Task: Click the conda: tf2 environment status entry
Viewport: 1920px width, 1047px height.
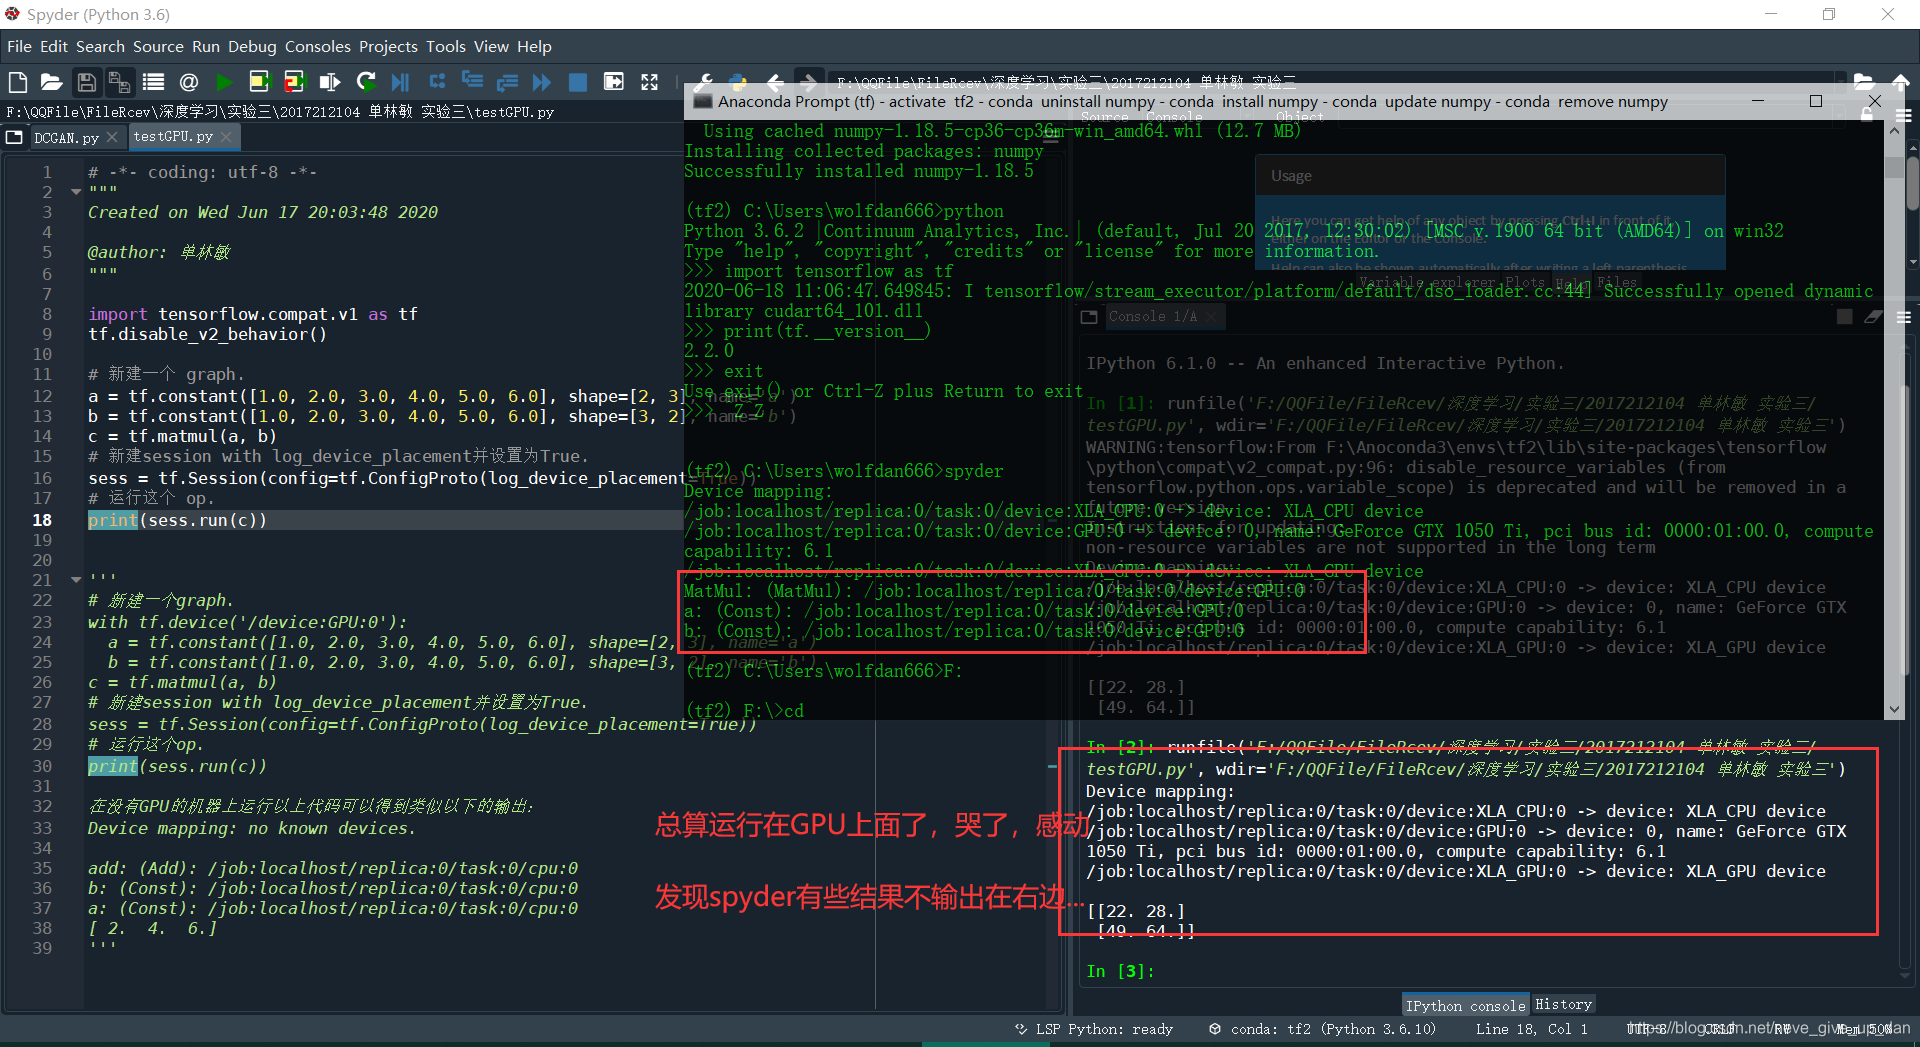Action: (x=1323, y=1029)
